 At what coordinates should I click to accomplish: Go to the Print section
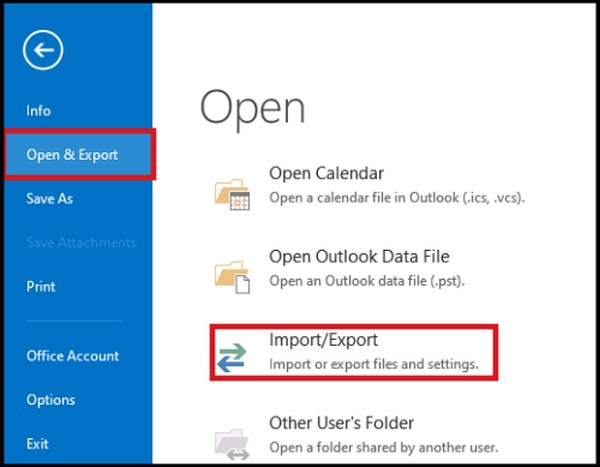(40, 287)
